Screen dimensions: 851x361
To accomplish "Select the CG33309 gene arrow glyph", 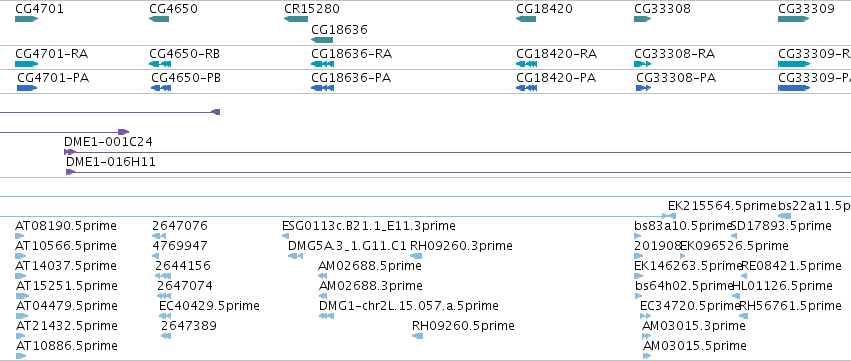I will (793, 19).
